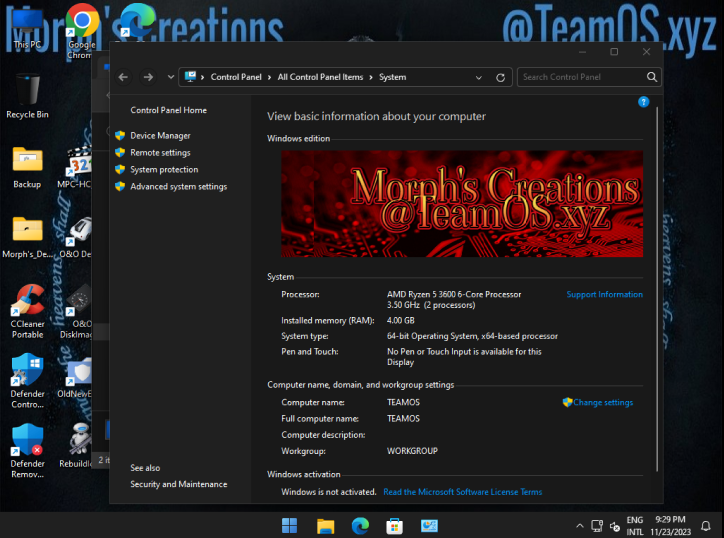Viewport: 724px width, 538px height.
Task: Open the clock showing 9:29 PM
Action: click(x=670, y=526)
